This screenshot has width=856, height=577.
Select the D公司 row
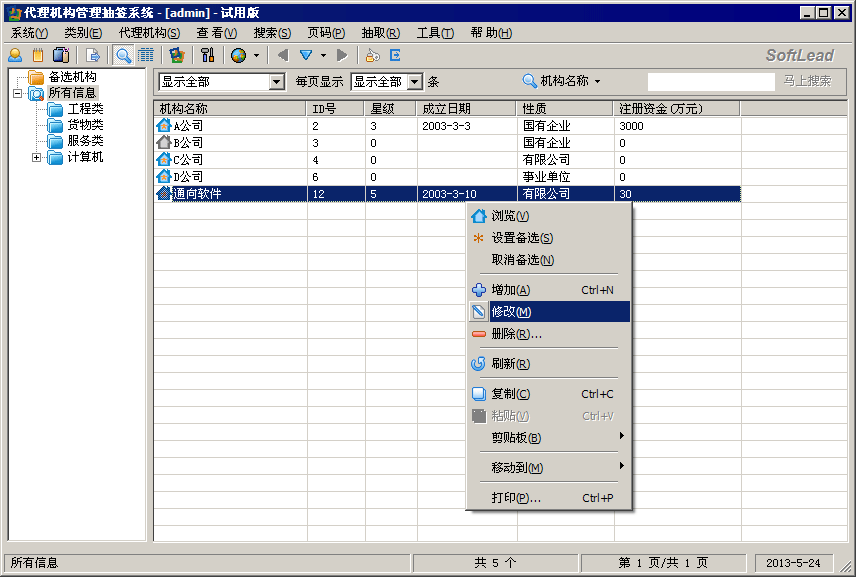coord(448,177)
